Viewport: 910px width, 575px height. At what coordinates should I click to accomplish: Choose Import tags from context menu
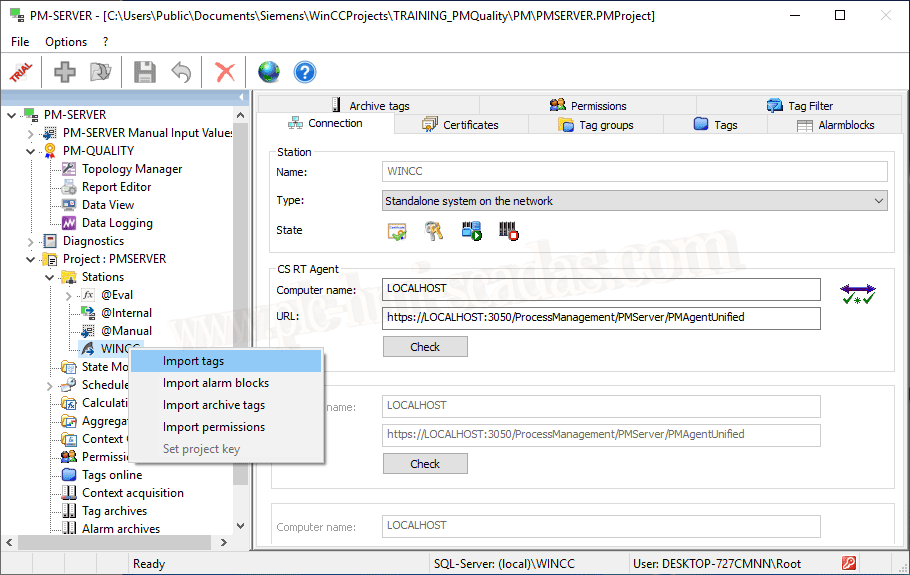pos(194,361)
